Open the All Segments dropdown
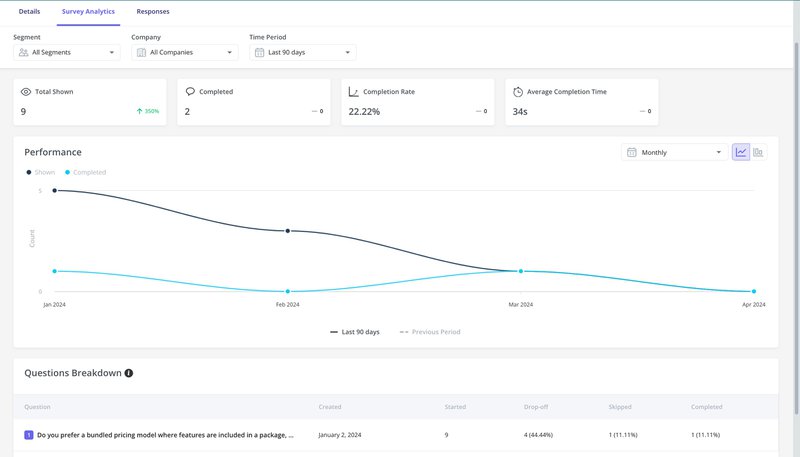800x457 pixels. tap(68, 52)
